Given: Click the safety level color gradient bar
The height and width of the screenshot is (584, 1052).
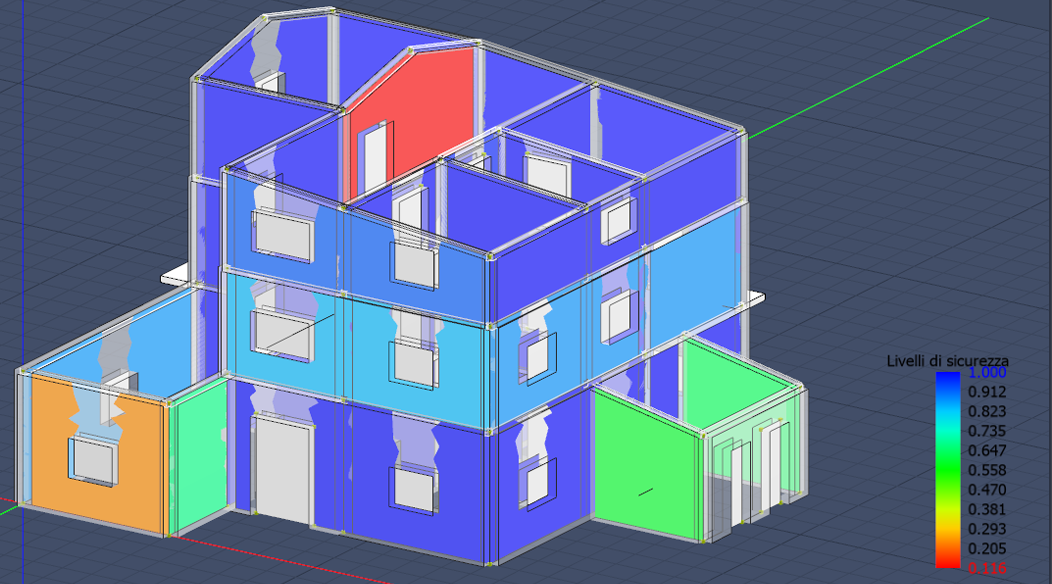Looking at the screenshot, I should coord(947,470).
